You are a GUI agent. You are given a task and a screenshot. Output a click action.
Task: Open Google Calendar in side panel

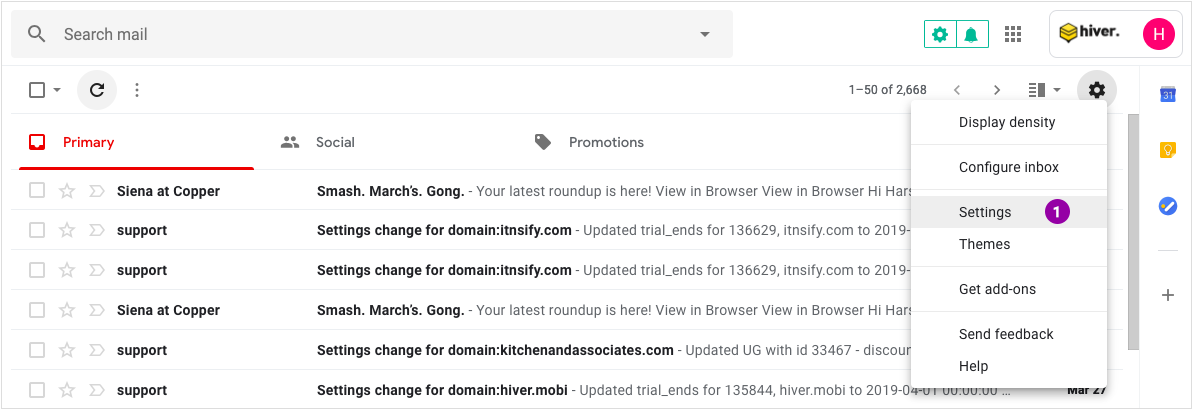tap(1168, 95)
